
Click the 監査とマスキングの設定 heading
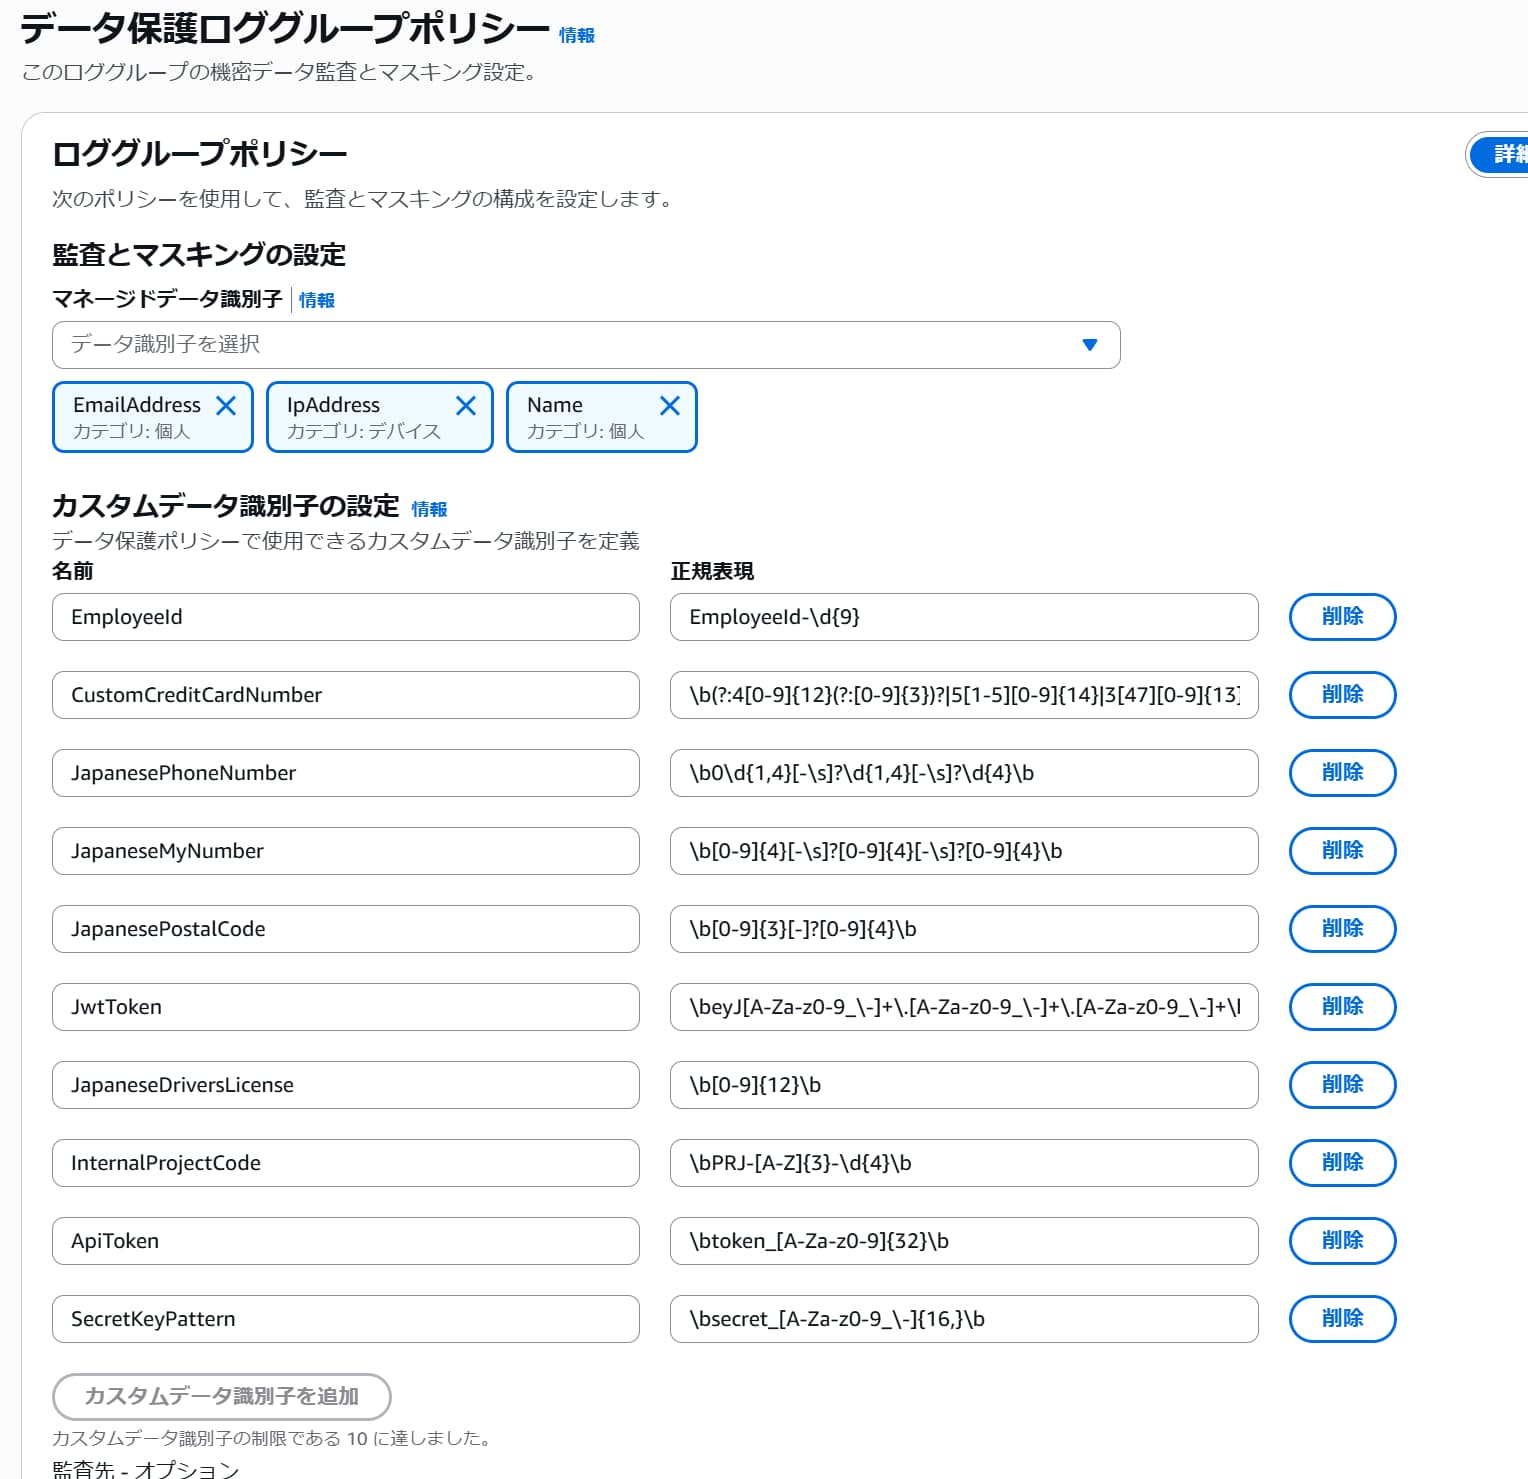click(x=199, y=255)
